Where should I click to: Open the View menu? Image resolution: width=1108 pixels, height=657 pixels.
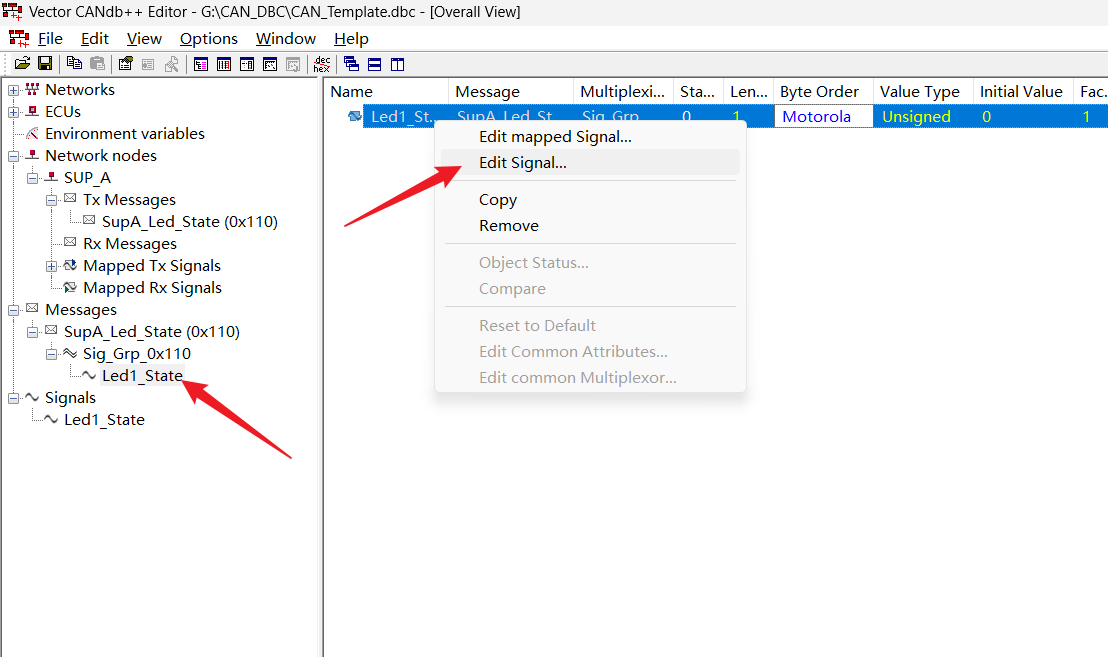pos(144,39)
